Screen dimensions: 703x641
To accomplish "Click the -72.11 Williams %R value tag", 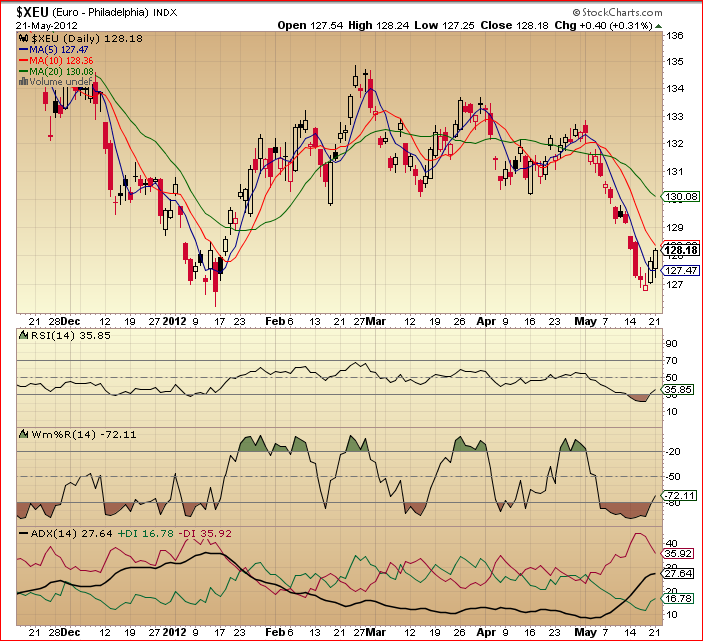I will point(679,496).
